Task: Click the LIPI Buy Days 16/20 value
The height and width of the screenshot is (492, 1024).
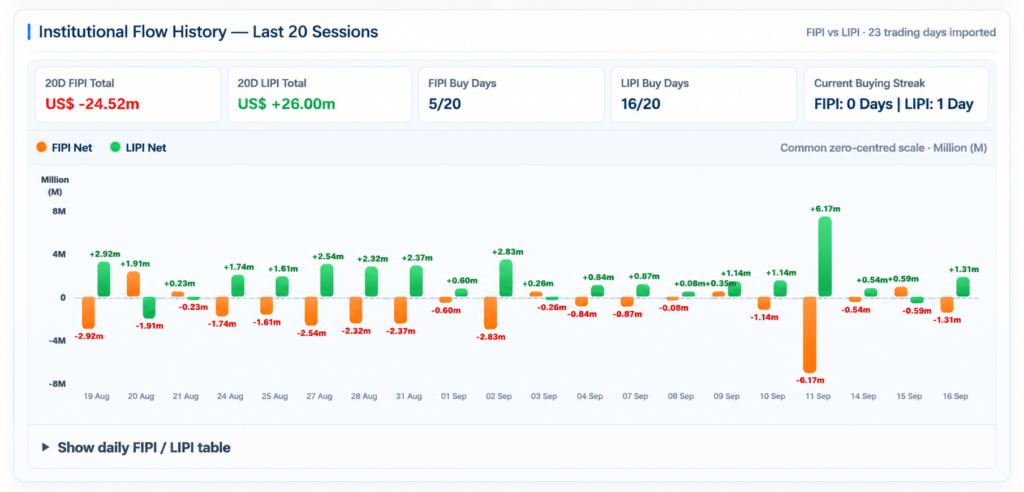Action: (x=639, y=104)
